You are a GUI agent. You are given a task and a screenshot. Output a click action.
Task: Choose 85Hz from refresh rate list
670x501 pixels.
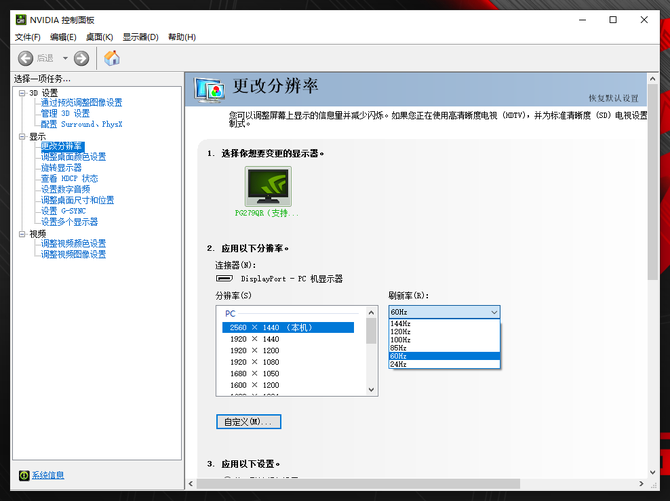click(x=444, y=348)
